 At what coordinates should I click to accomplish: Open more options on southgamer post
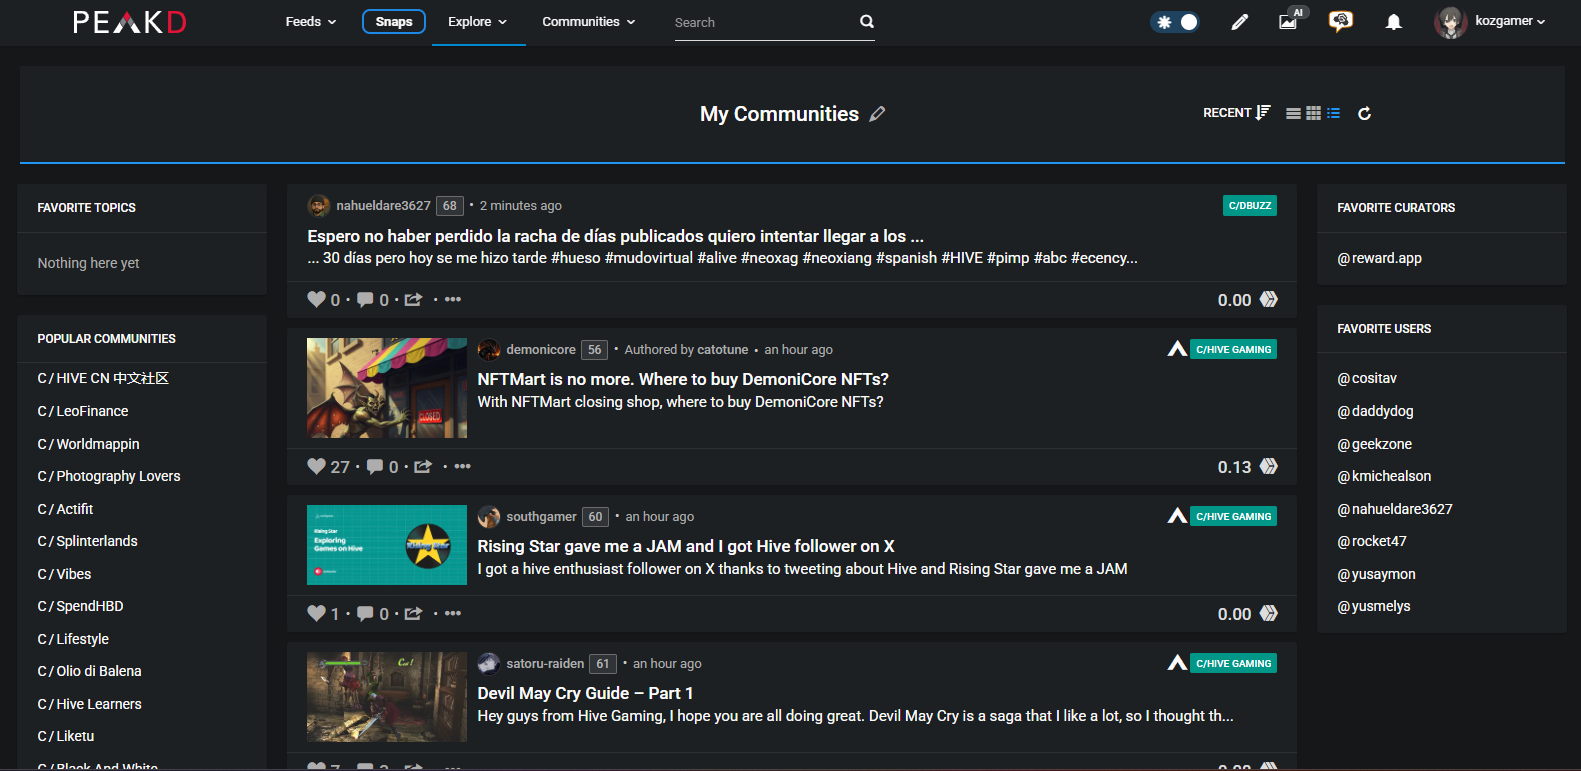coord(453,613)
